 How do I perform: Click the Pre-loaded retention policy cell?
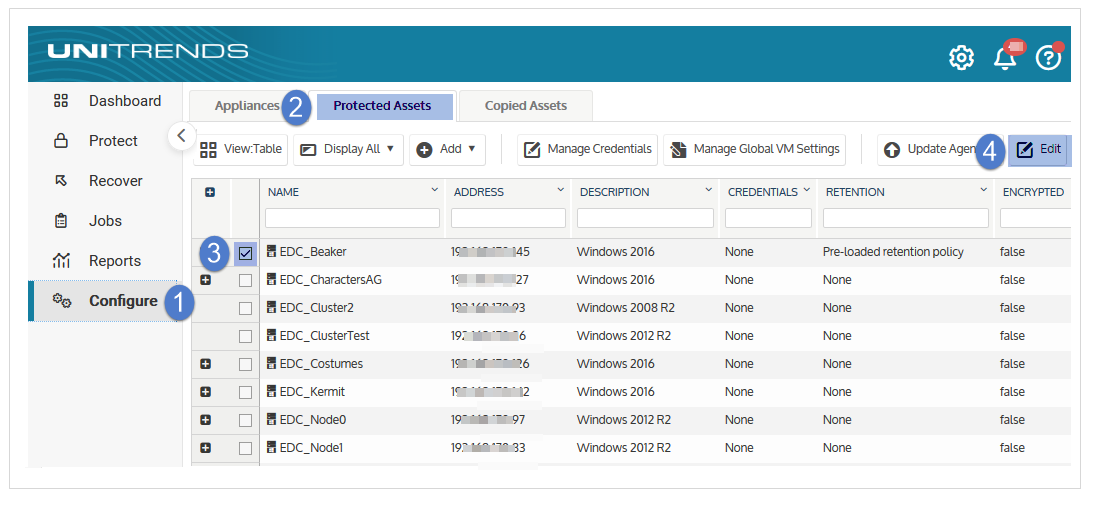point(893,251)
